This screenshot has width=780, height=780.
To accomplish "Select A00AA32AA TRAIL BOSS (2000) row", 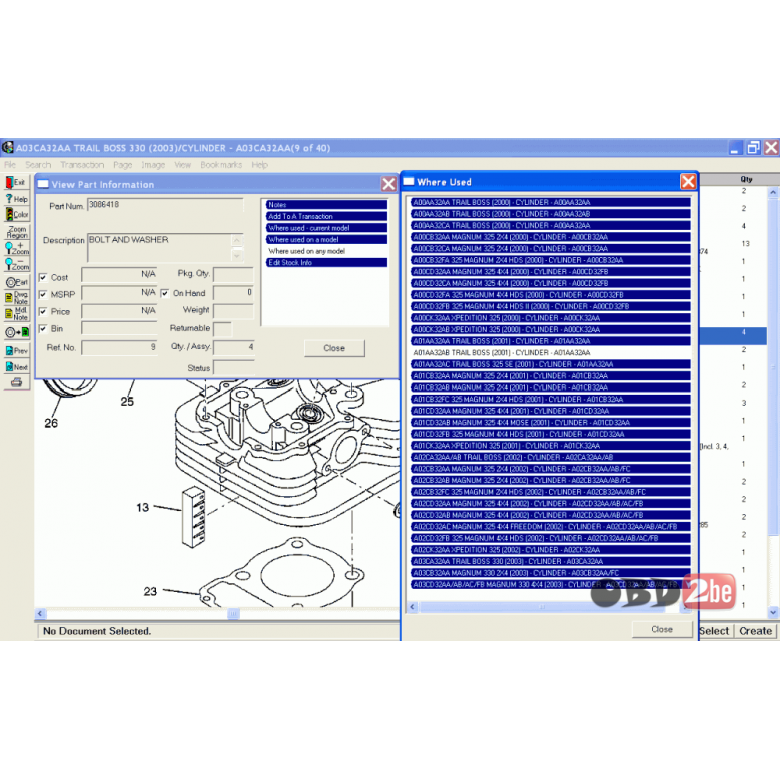I will point(550,202).
